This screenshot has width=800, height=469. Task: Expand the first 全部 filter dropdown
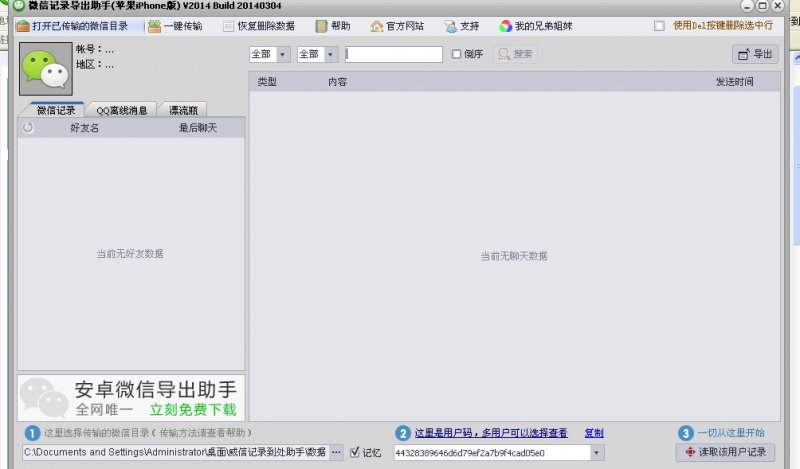coord(282,54)
